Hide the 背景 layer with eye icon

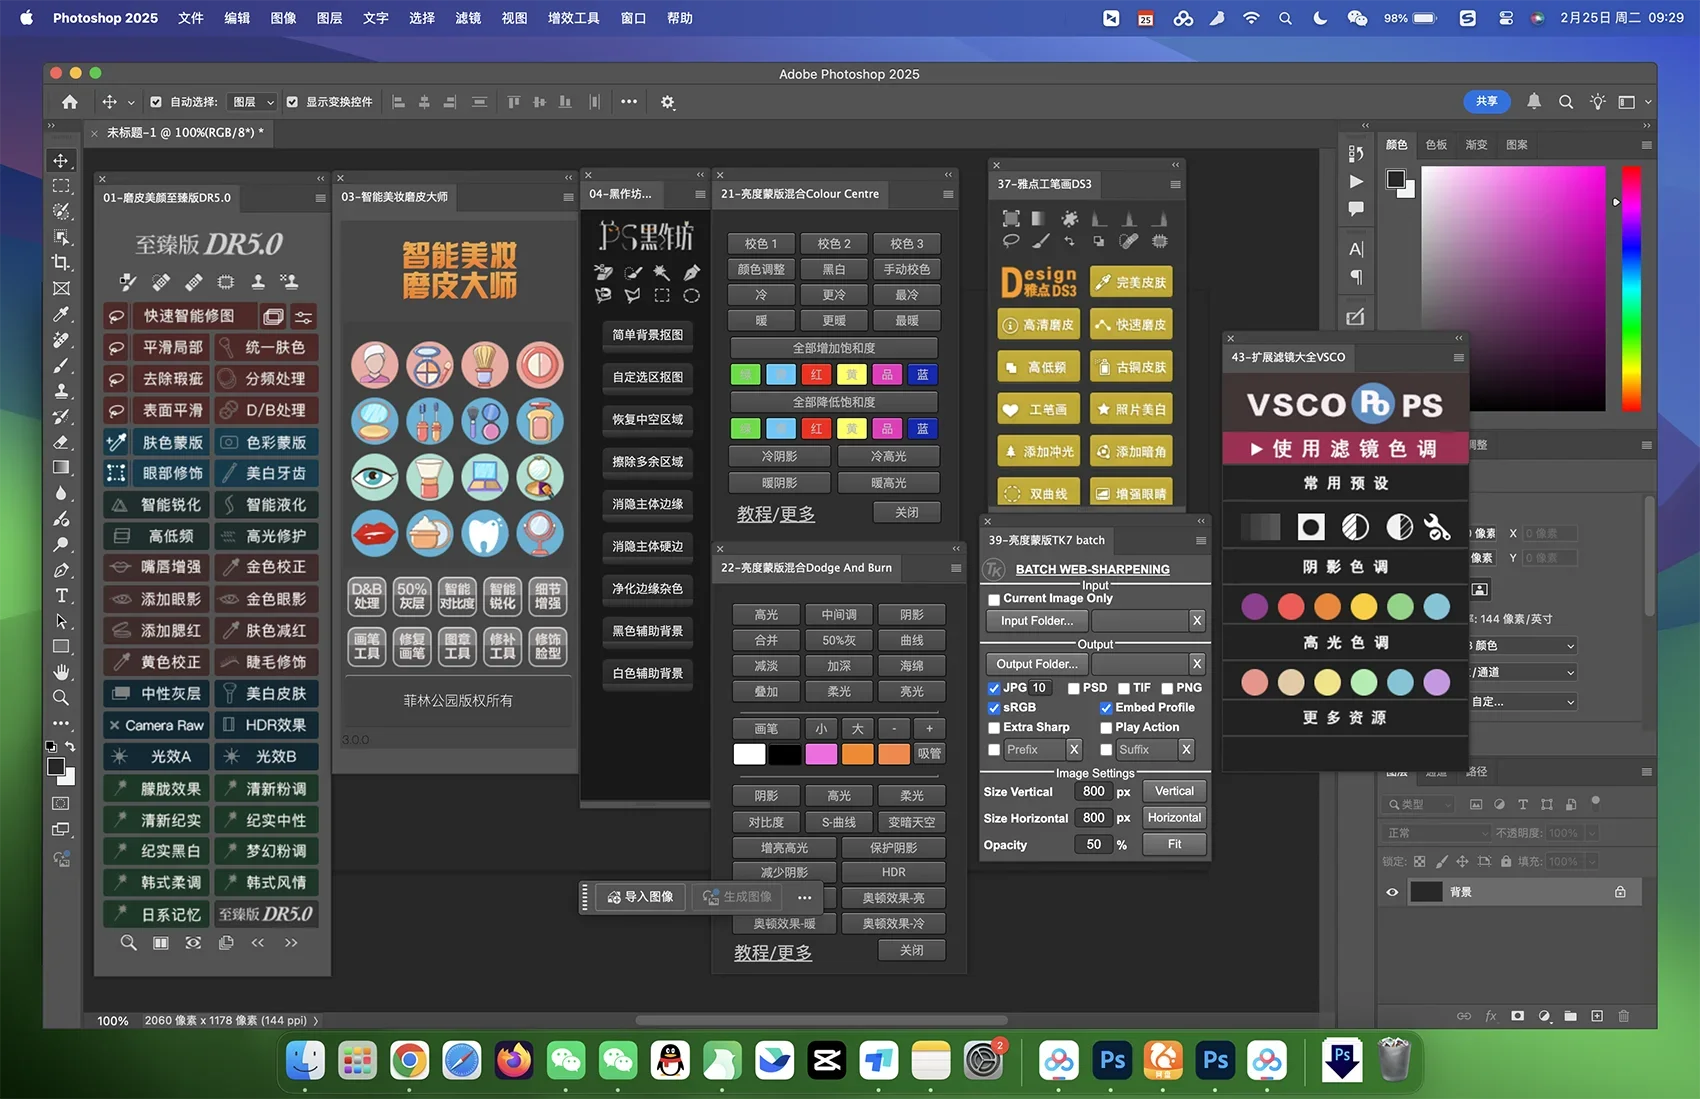pyautogui.click(x=1392, y=892)
